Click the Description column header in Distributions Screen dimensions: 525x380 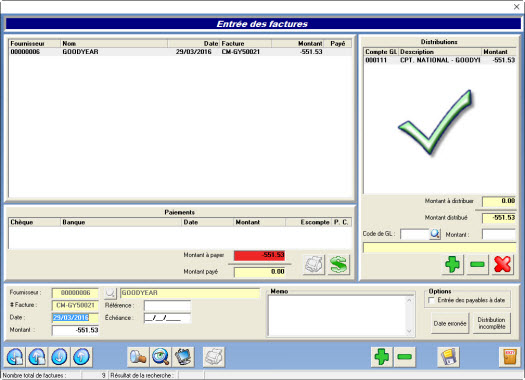click(440, 52)
